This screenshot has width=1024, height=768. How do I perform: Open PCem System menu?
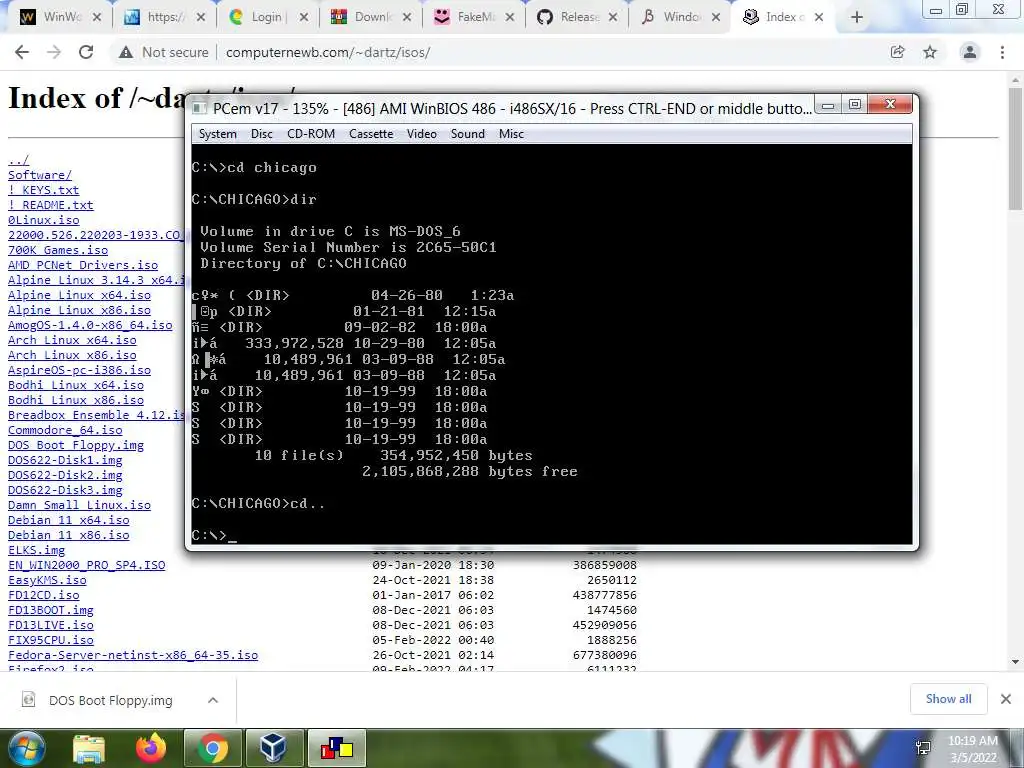pyautogui.click(x=217, y=134)
